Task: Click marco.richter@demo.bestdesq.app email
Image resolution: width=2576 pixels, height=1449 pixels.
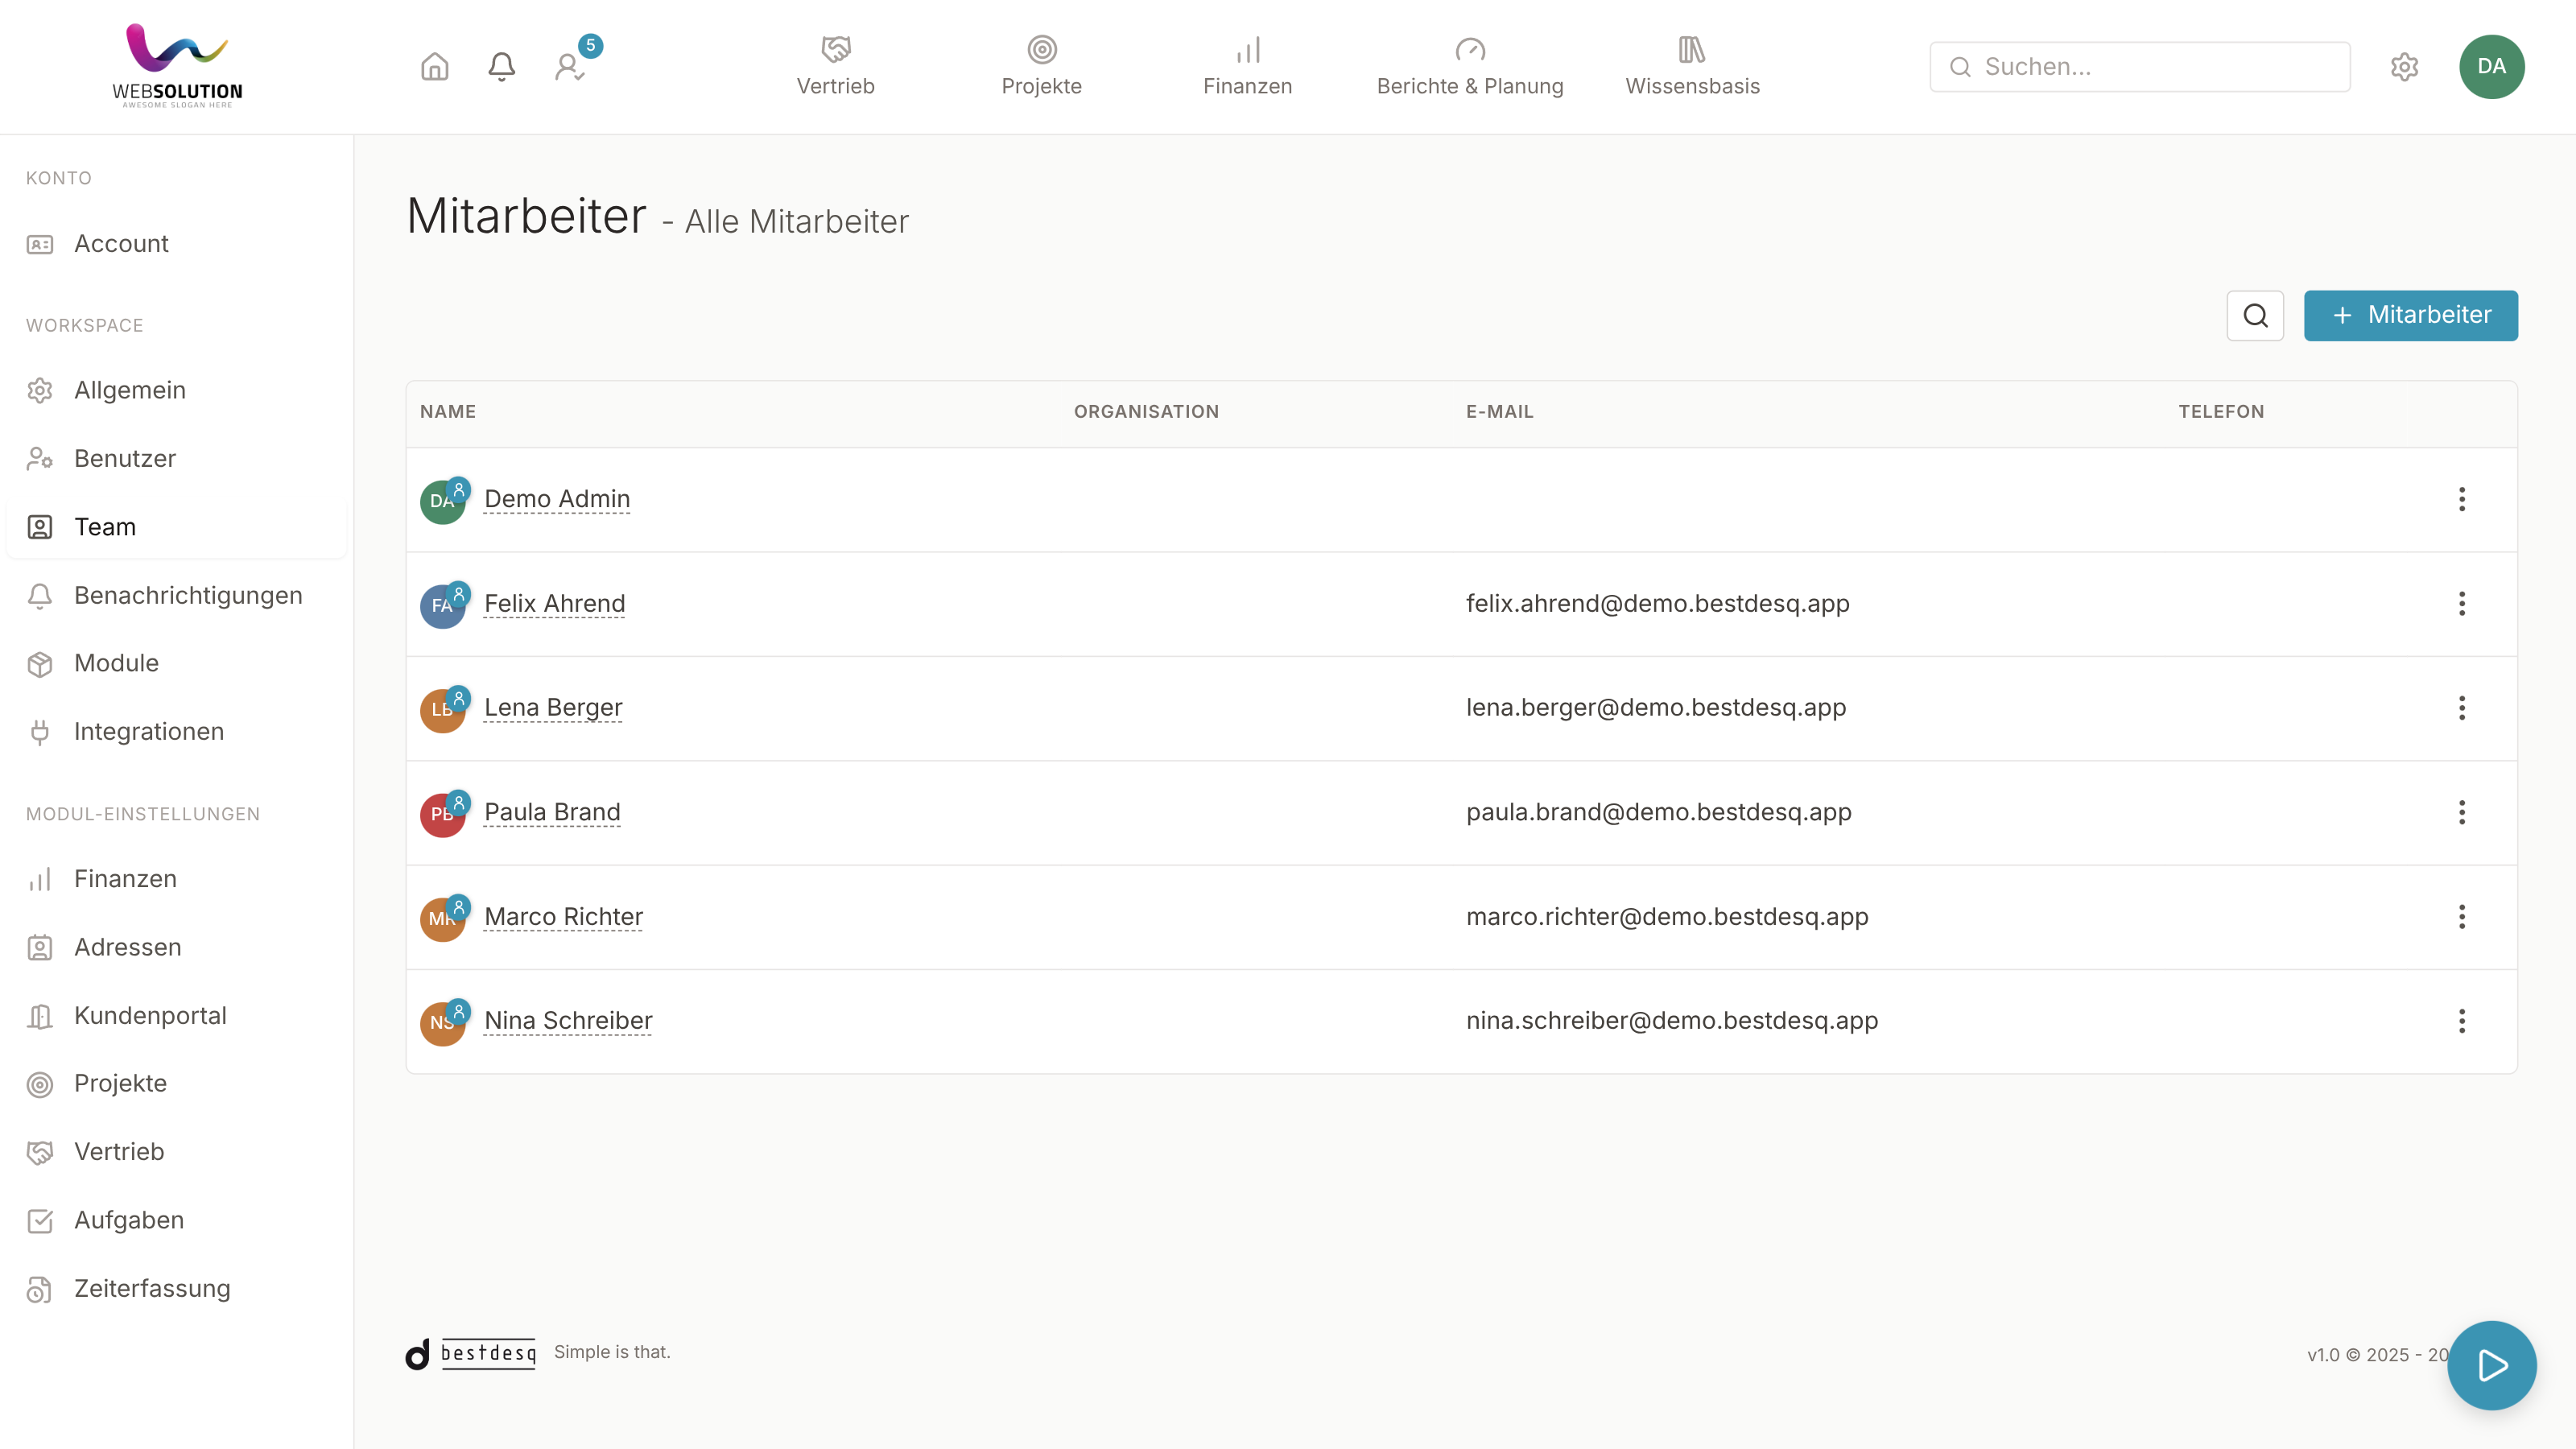Action: tap(1667, 917)
